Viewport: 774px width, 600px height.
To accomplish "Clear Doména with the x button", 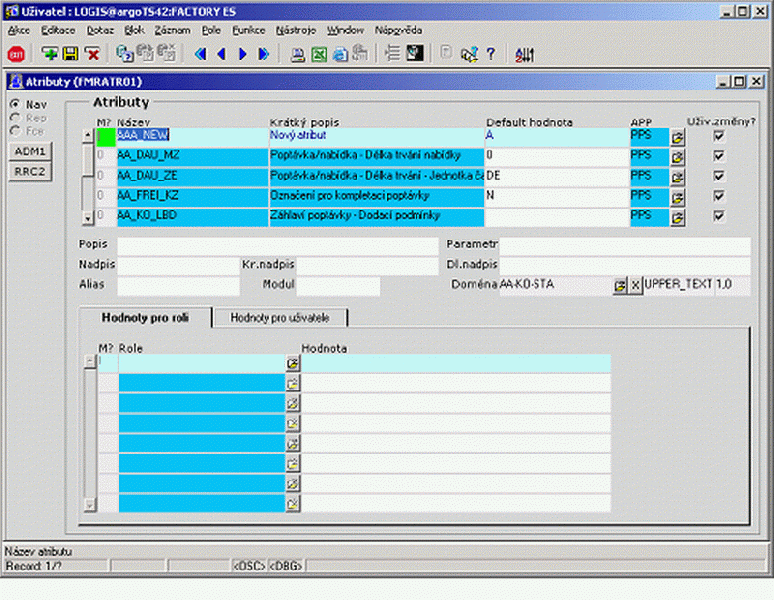I will pos(635,285).
